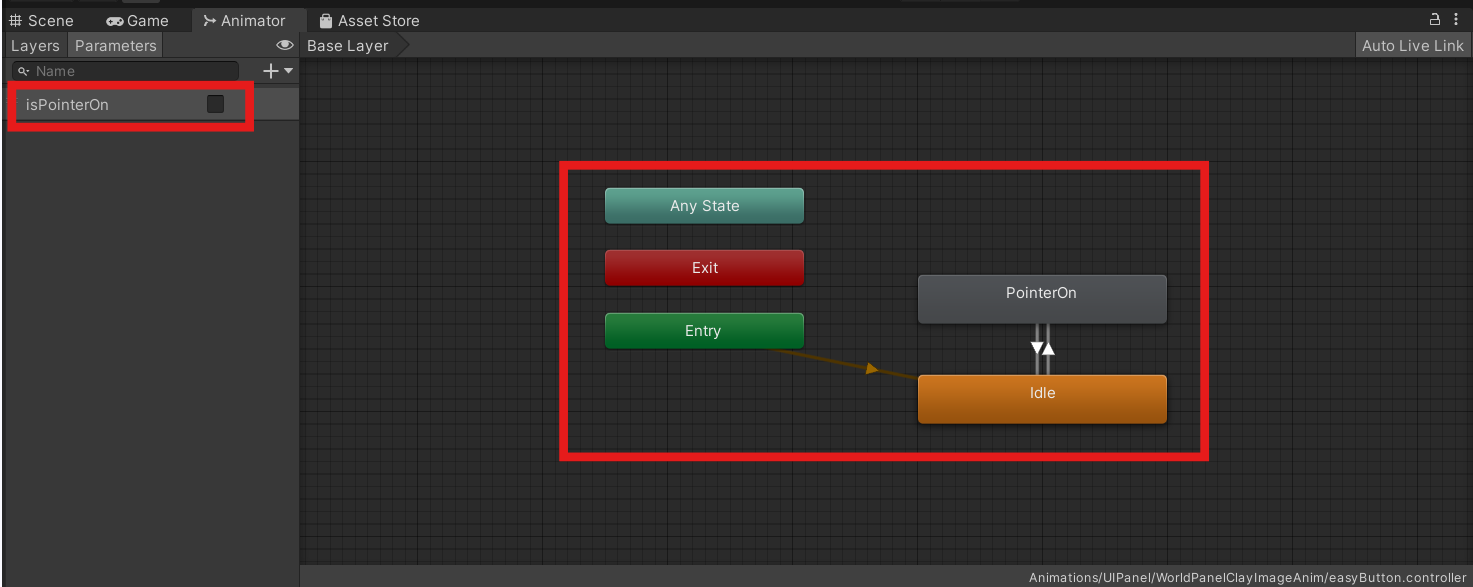Enable the isPointerOn checkbox
Screen dimensions: 1473x587
[215, 104]
